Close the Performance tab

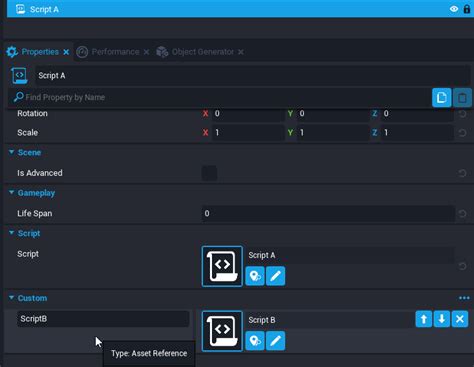146,52
